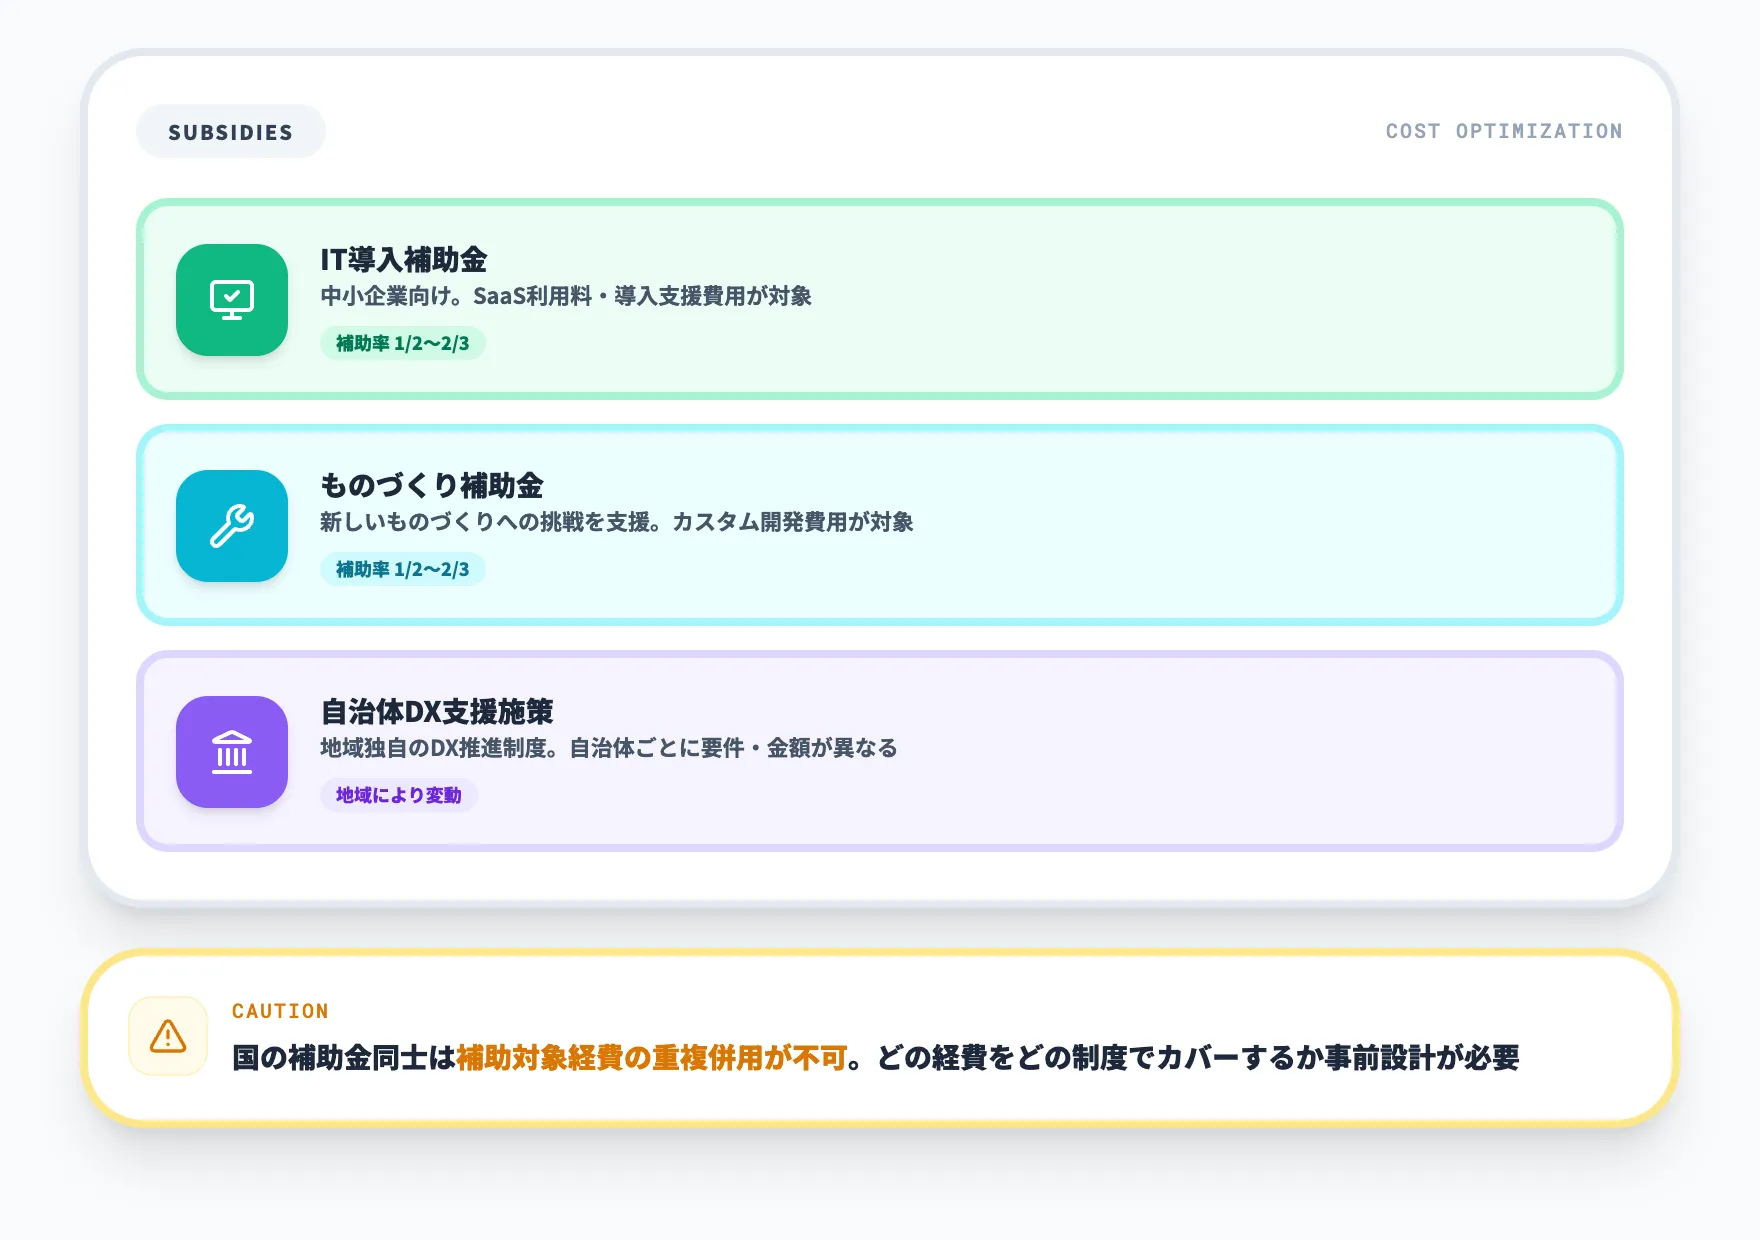Click the CAUTION label text
This screenshot has width=1760, height=1240.
tap(279, 1010)
